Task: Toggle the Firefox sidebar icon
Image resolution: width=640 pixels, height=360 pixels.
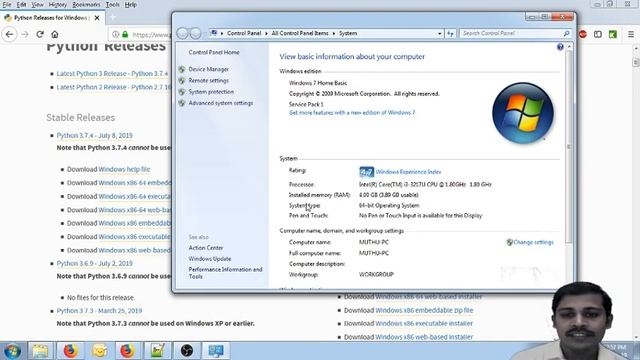Action: [598, 34]
